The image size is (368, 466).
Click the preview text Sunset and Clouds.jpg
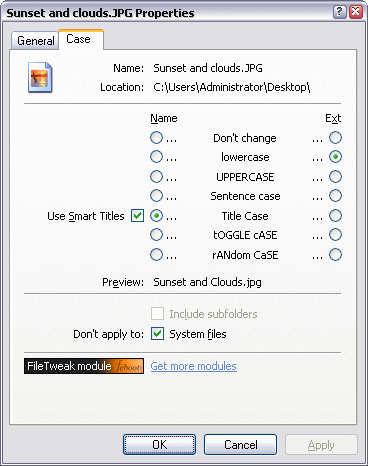[207, 282]
